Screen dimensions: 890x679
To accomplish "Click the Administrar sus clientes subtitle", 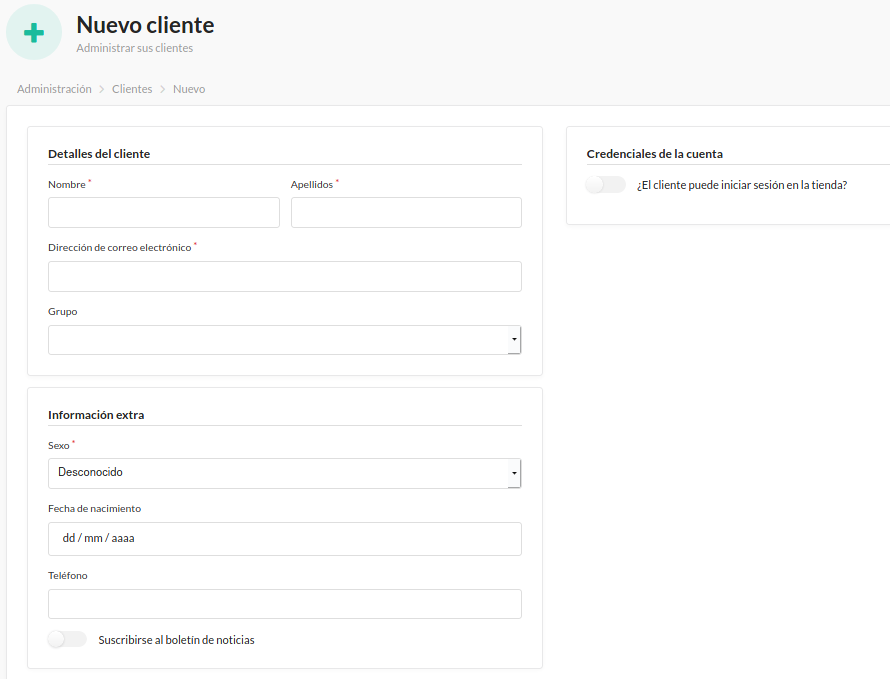I will click(x=135, y=48).
